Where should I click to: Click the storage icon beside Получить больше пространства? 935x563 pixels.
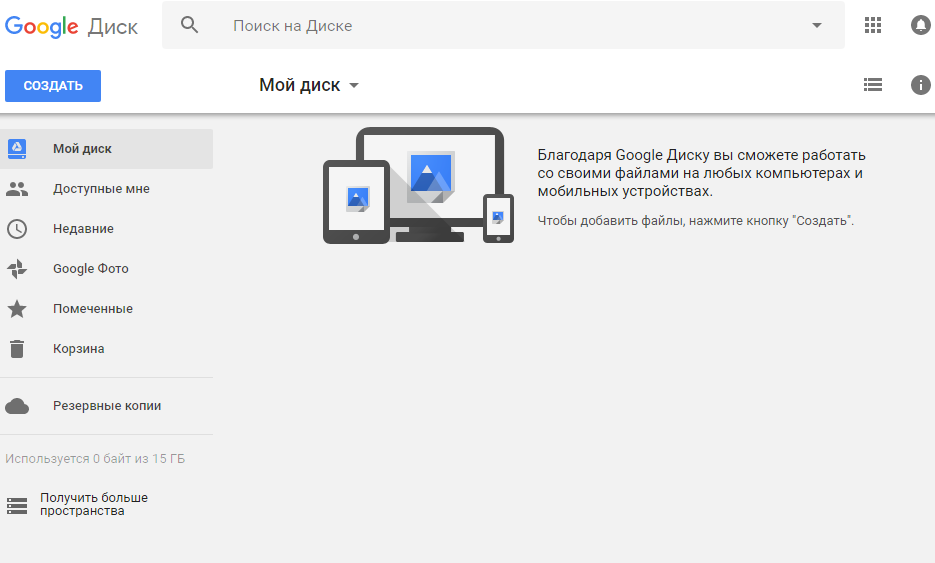pos(17,505)
